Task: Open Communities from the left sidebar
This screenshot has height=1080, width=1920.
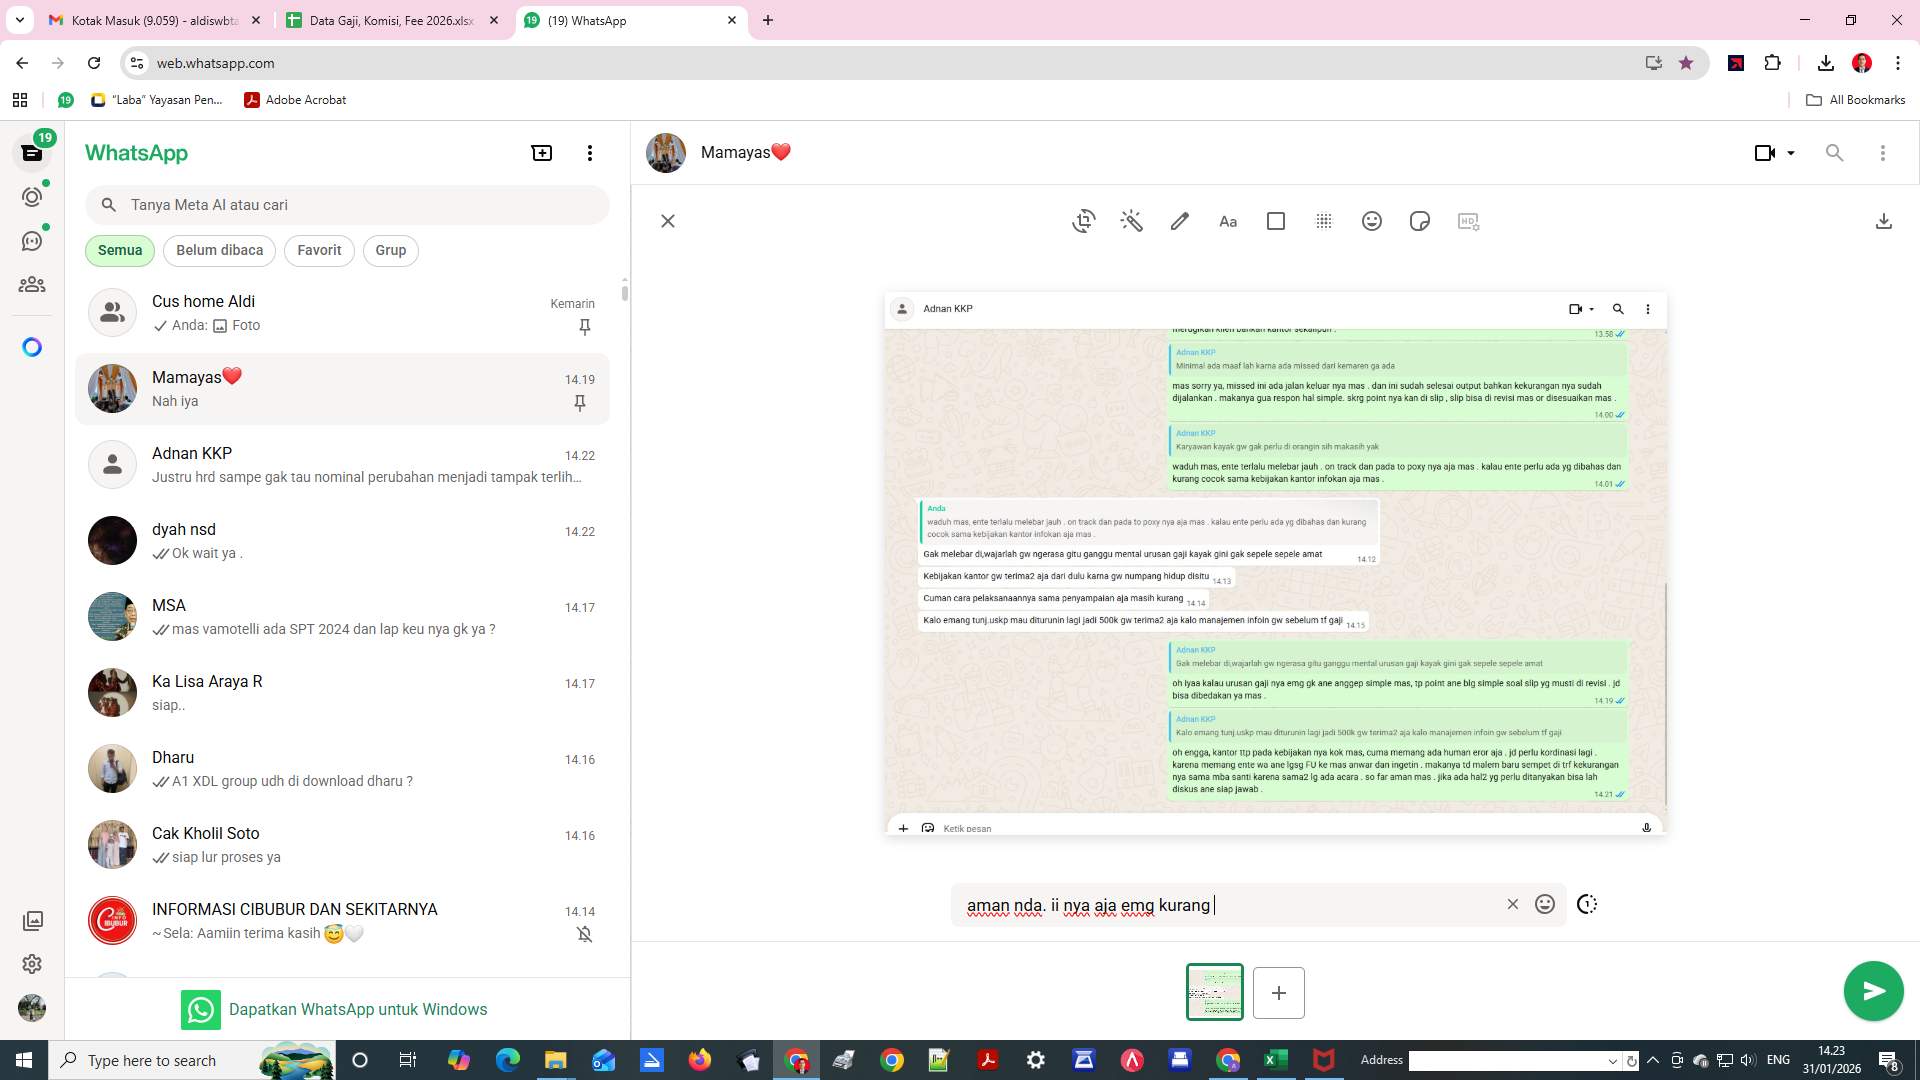Action: tap(32, 284)
